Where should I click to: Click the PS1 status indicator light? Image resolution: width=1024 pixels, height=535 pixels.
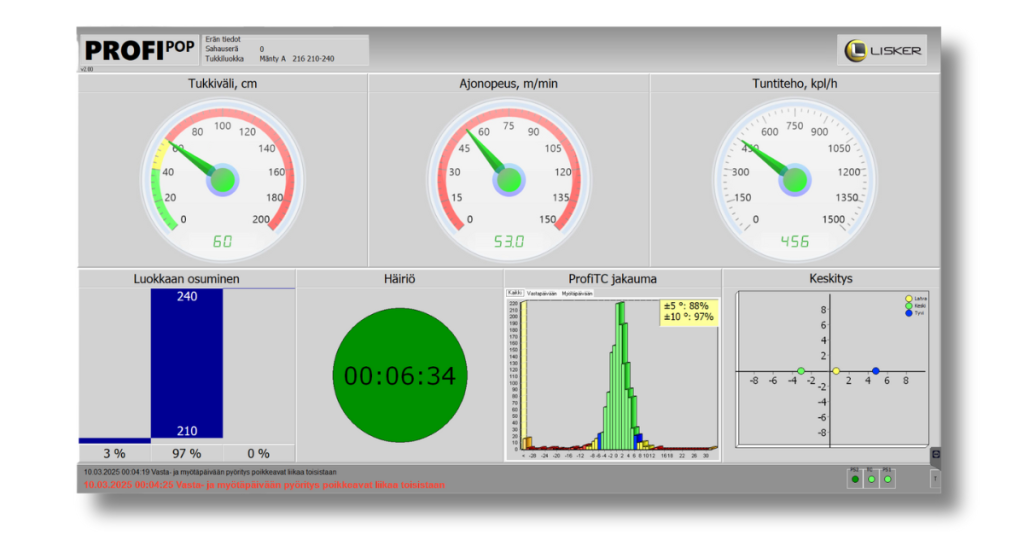pos(887,480)
